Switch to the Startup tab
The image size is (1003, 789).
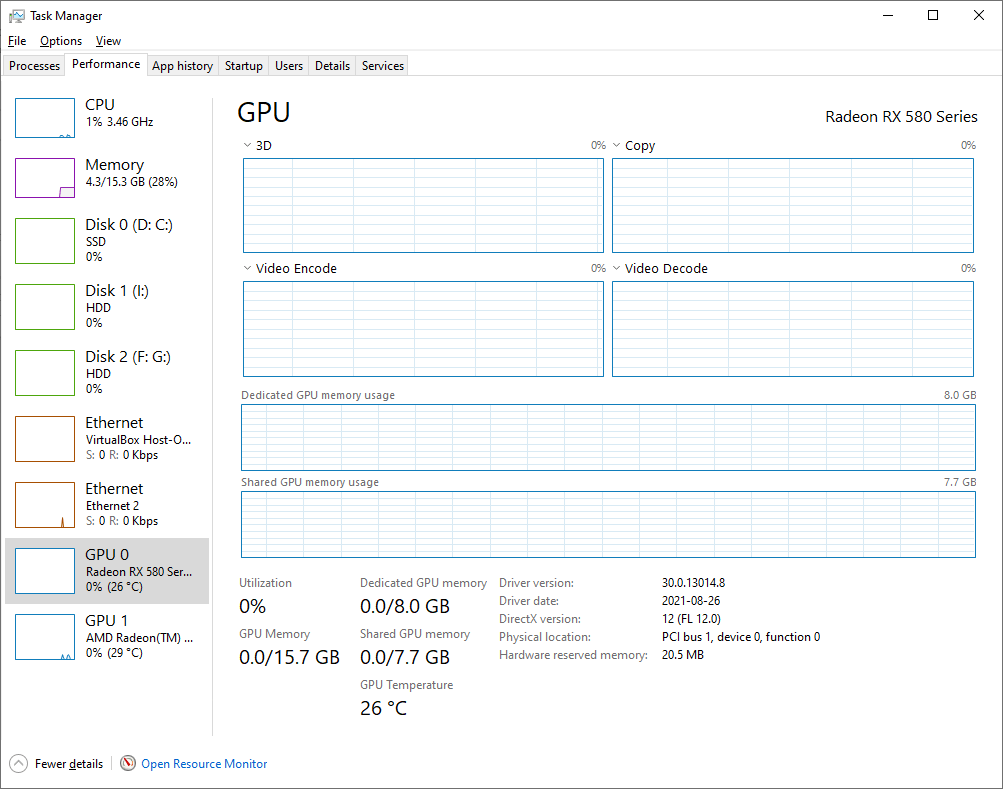pos(244,66)
